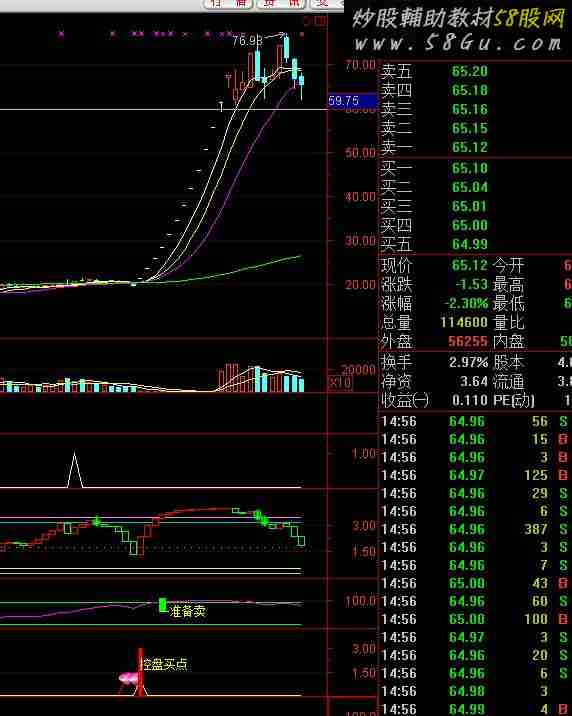This screenshot has height=716, width=572.
Task: Switch to the 资讯 tab
Action: click(281, 4)
